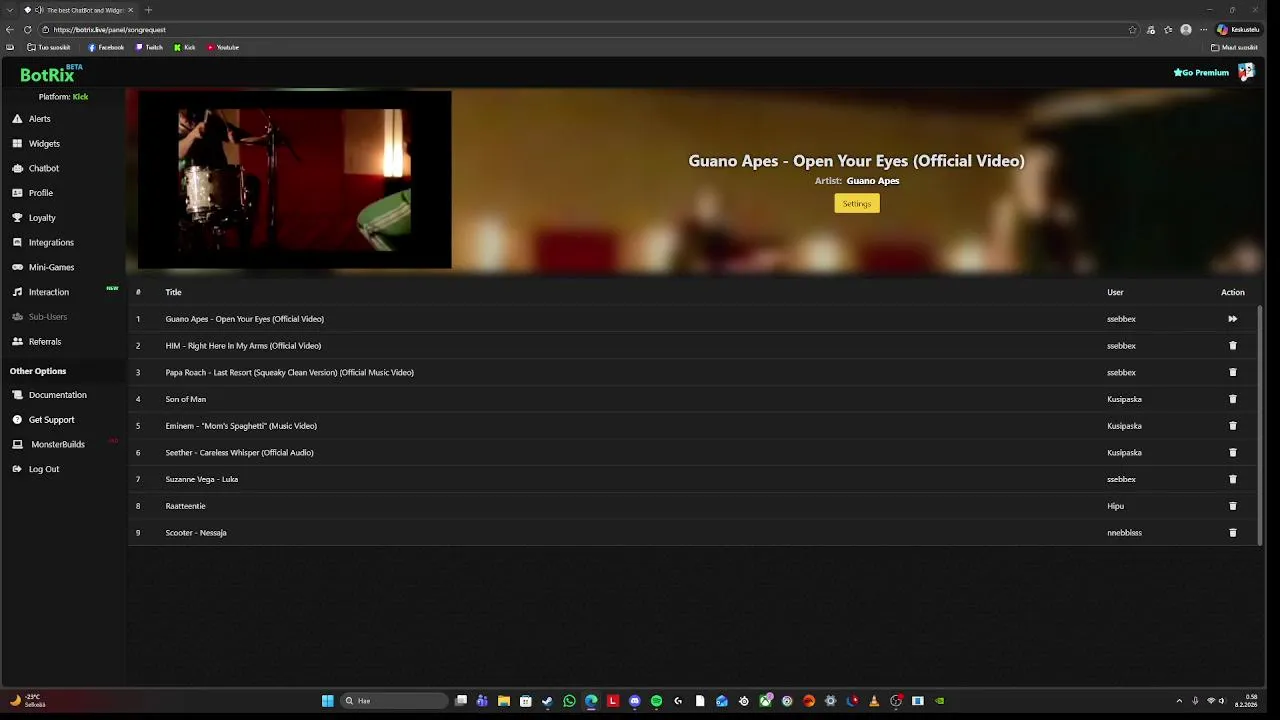Image resolution: width=1280 pixels, height=720 pixels.
Task: Click user nnebbisss in the list
Action: tap(1124, 533)
